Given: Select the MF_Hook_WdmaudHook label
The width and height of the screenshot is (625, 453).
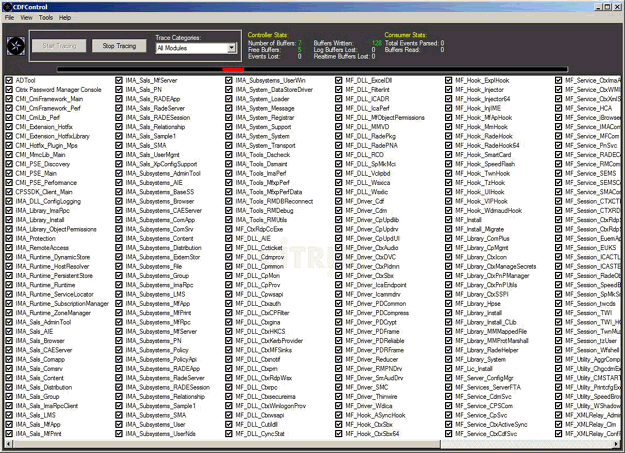Looking at the screenshot, I should point(489,211).
